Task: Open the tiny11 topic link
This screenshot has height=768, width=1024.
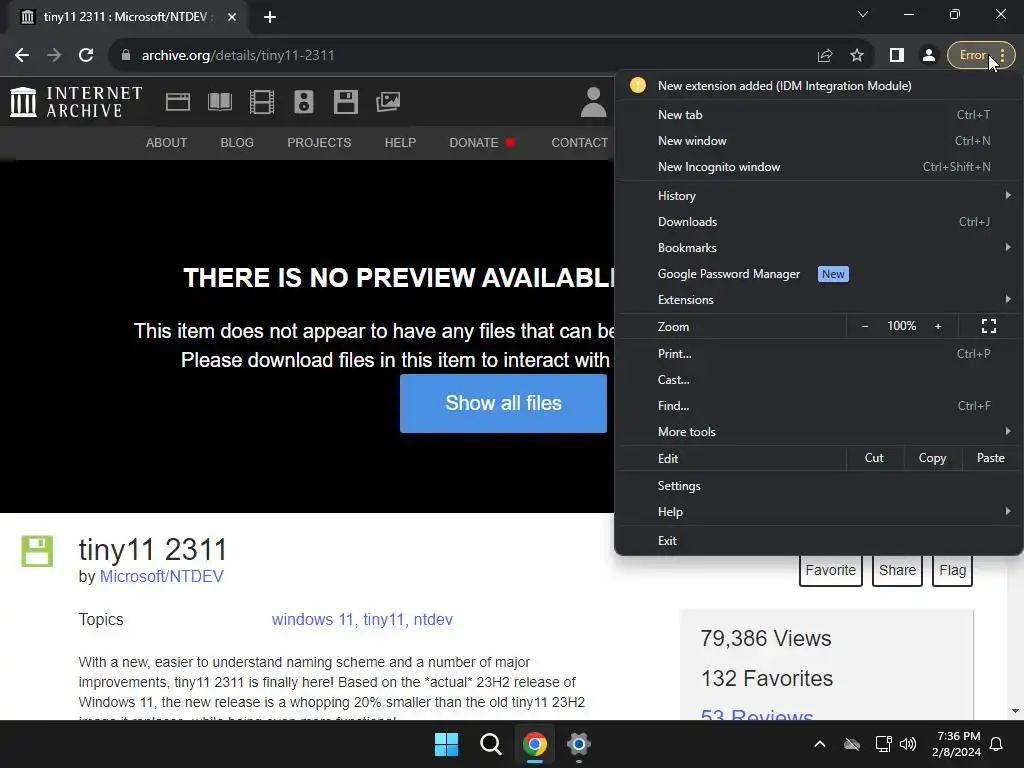Action: [385, 620]
